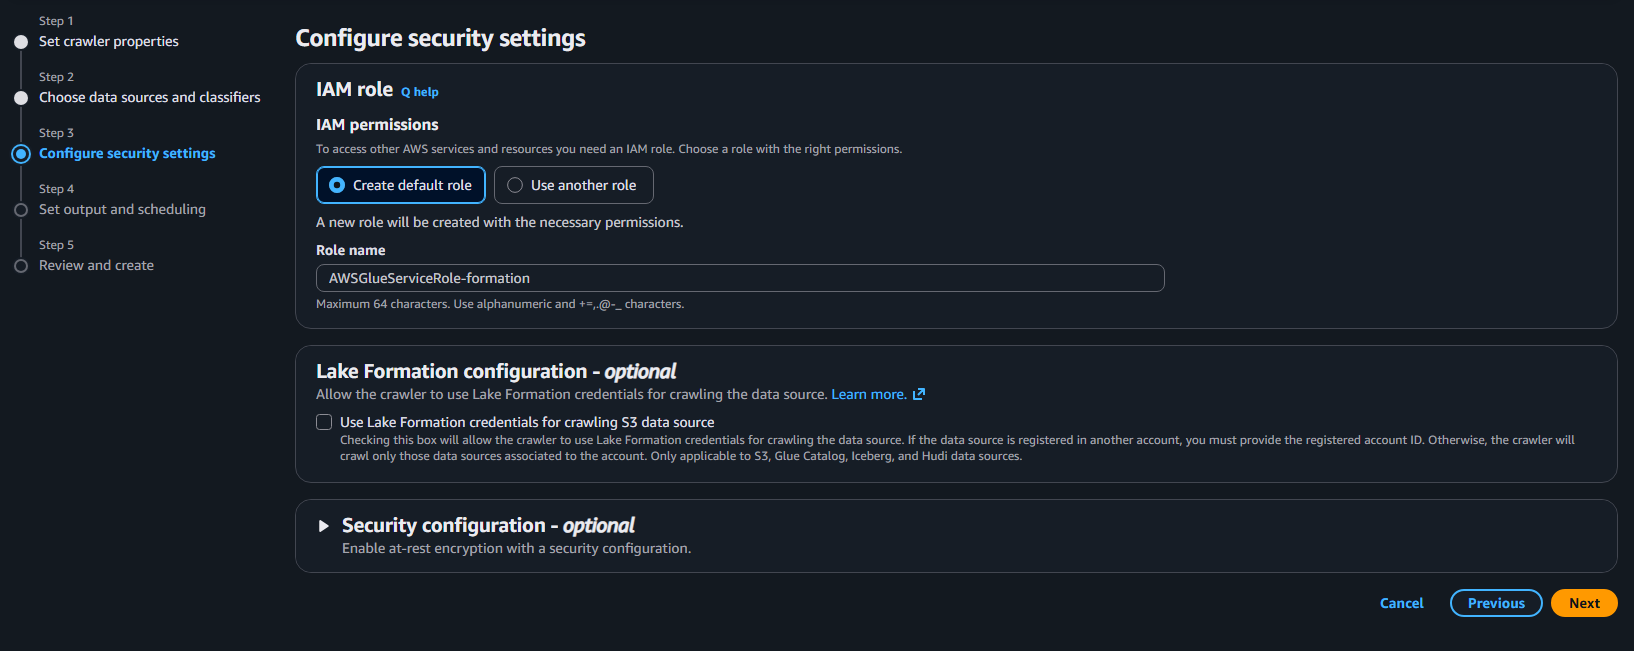Click the IAM permissions label
This screenshot has height=651, width=1634.
click(x=377, y=124)
